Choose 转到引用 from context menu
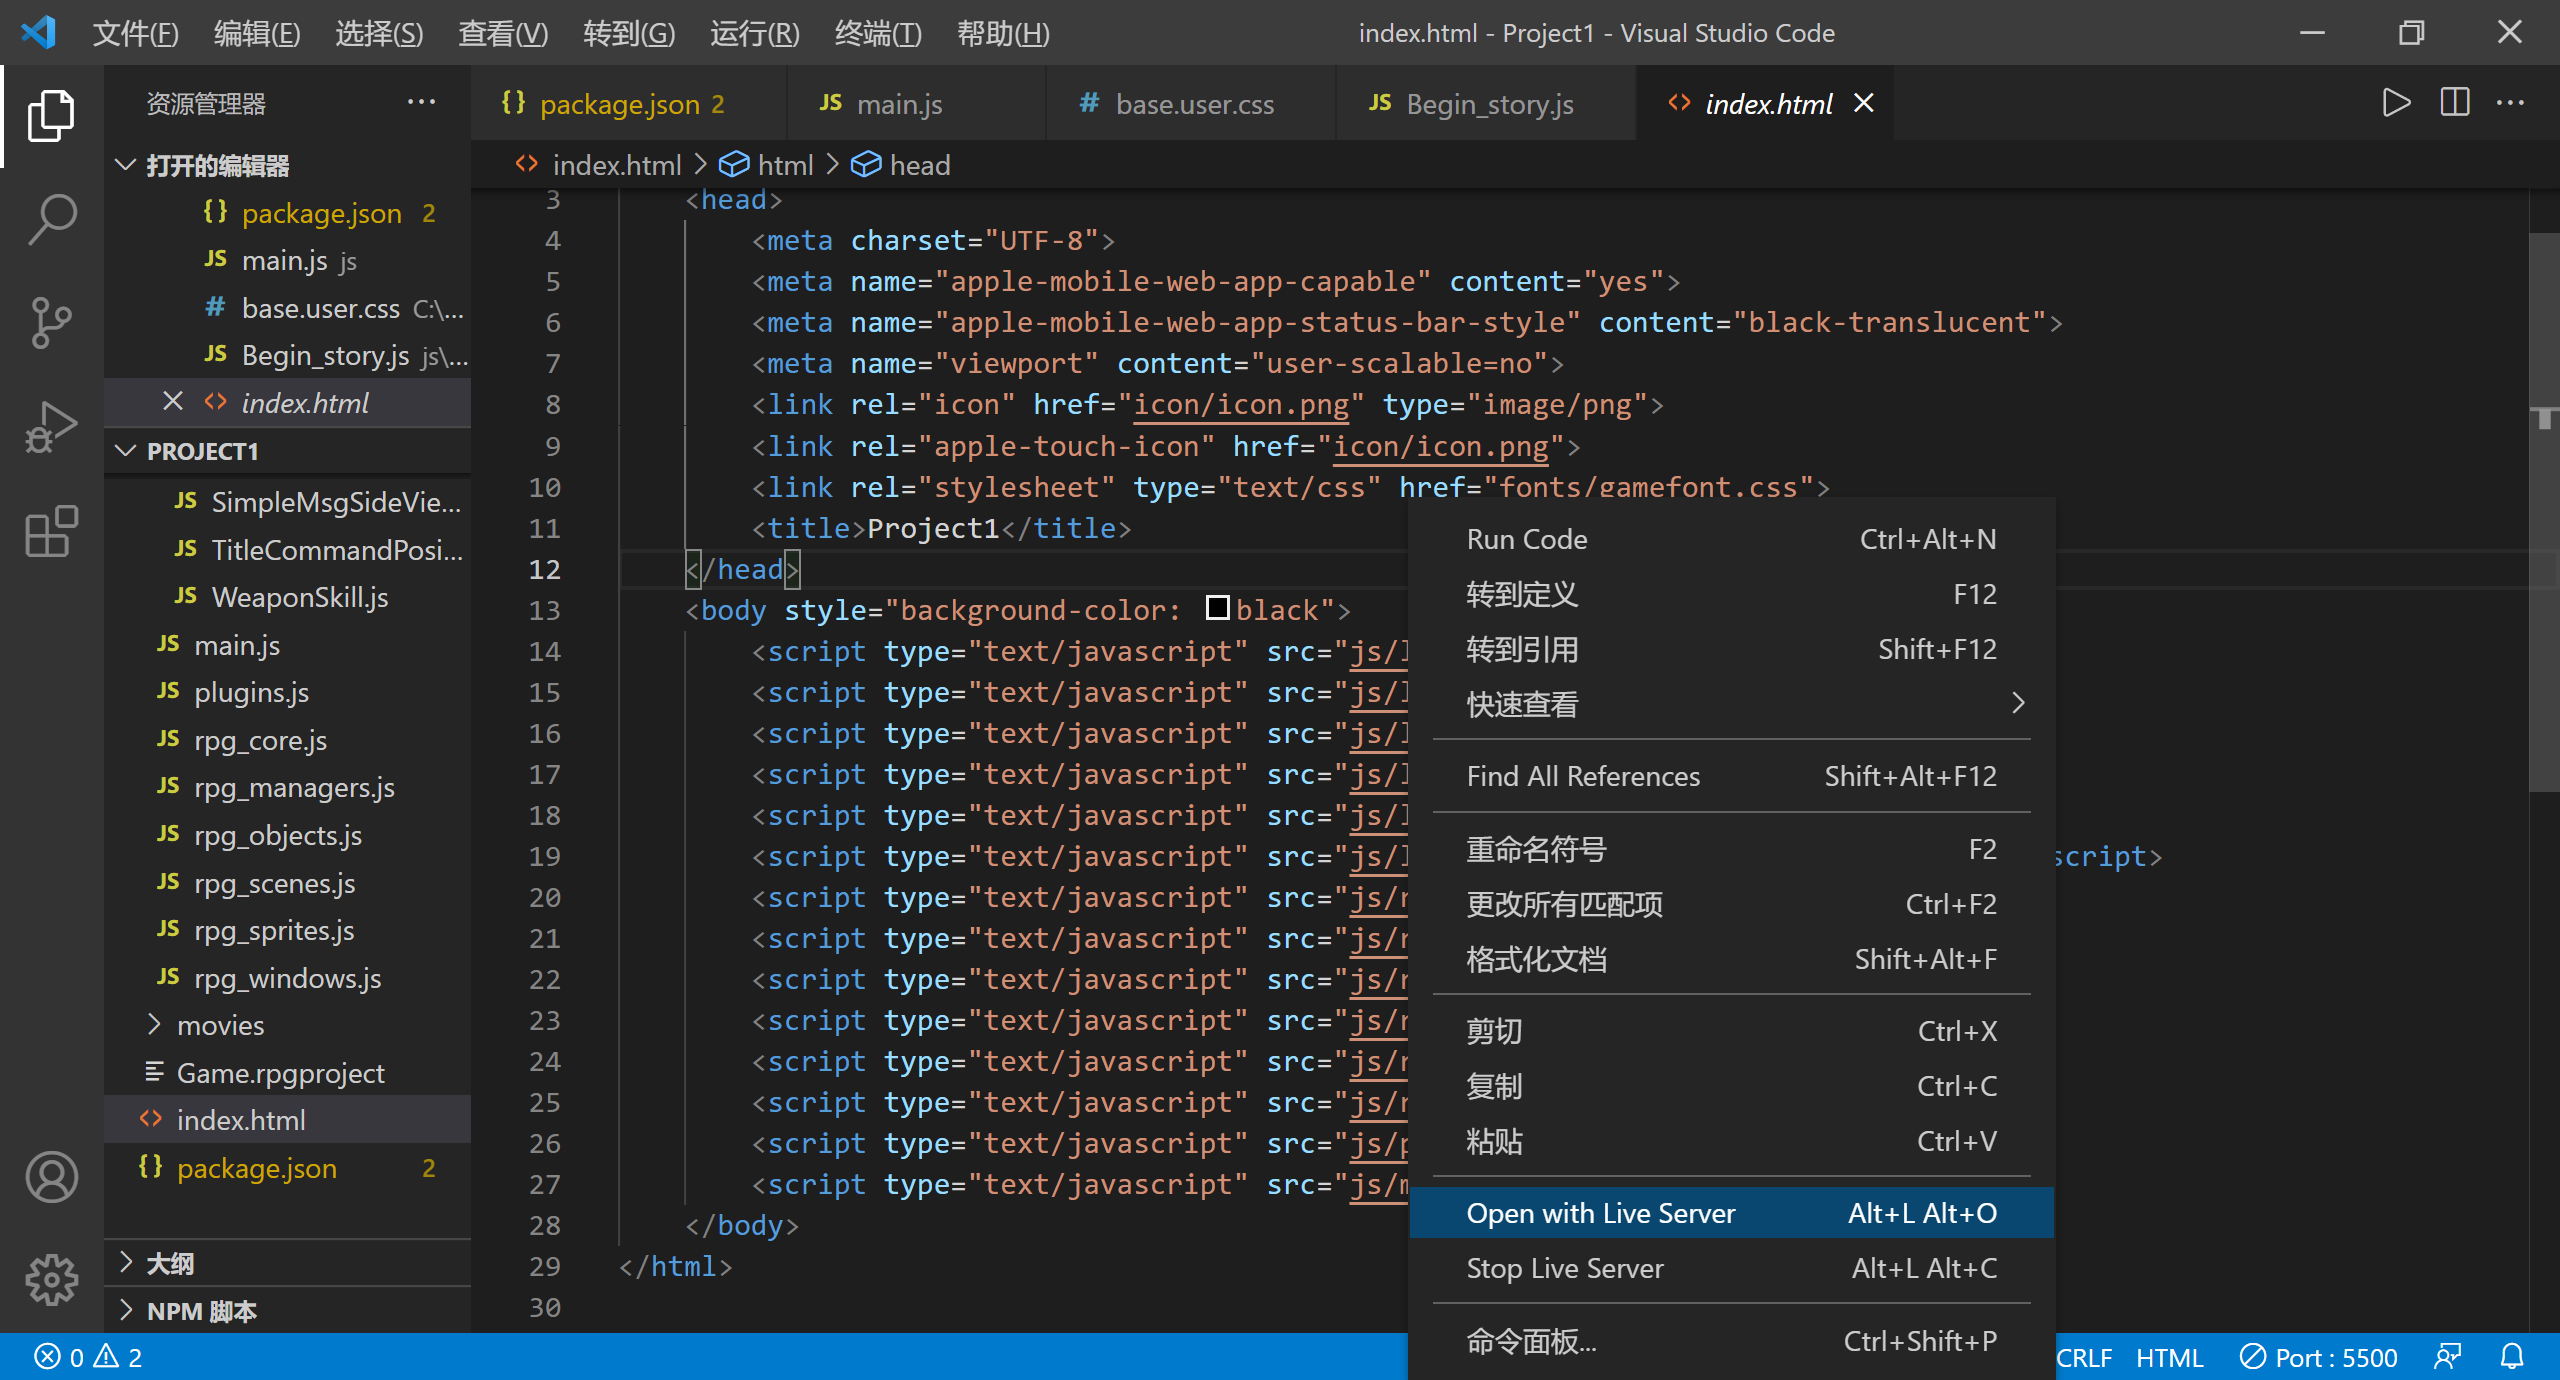 (x=1731, y=649)
